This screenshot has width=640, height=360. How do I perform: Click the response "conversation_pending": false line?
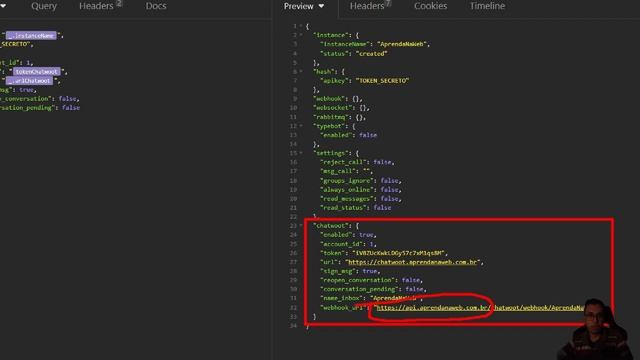coord(373,289)
